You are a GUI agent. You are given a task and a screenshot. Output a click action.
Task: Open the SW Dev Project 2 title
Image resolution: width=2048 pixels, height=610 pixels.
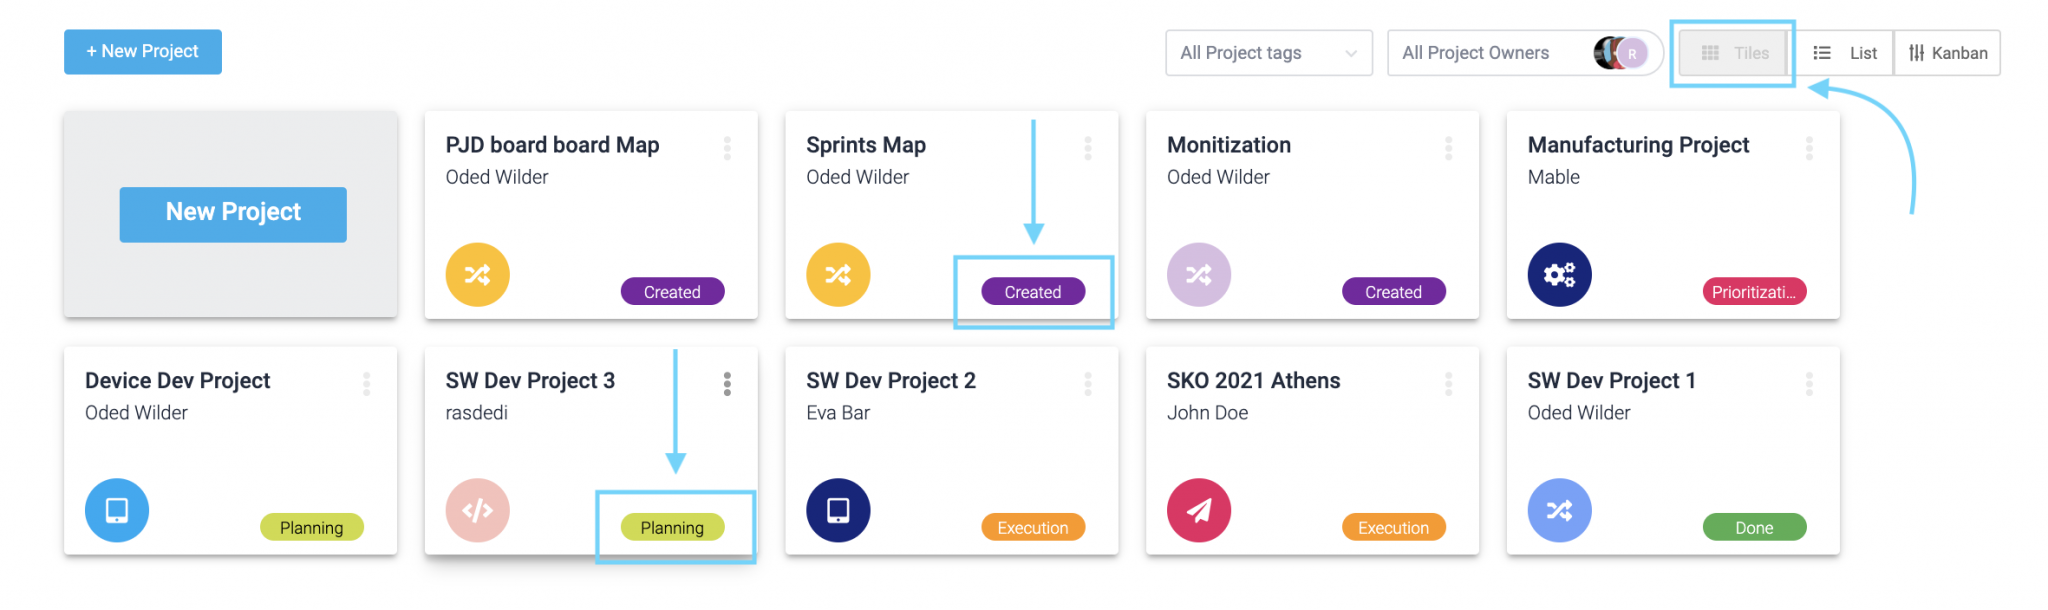point(891,381)
